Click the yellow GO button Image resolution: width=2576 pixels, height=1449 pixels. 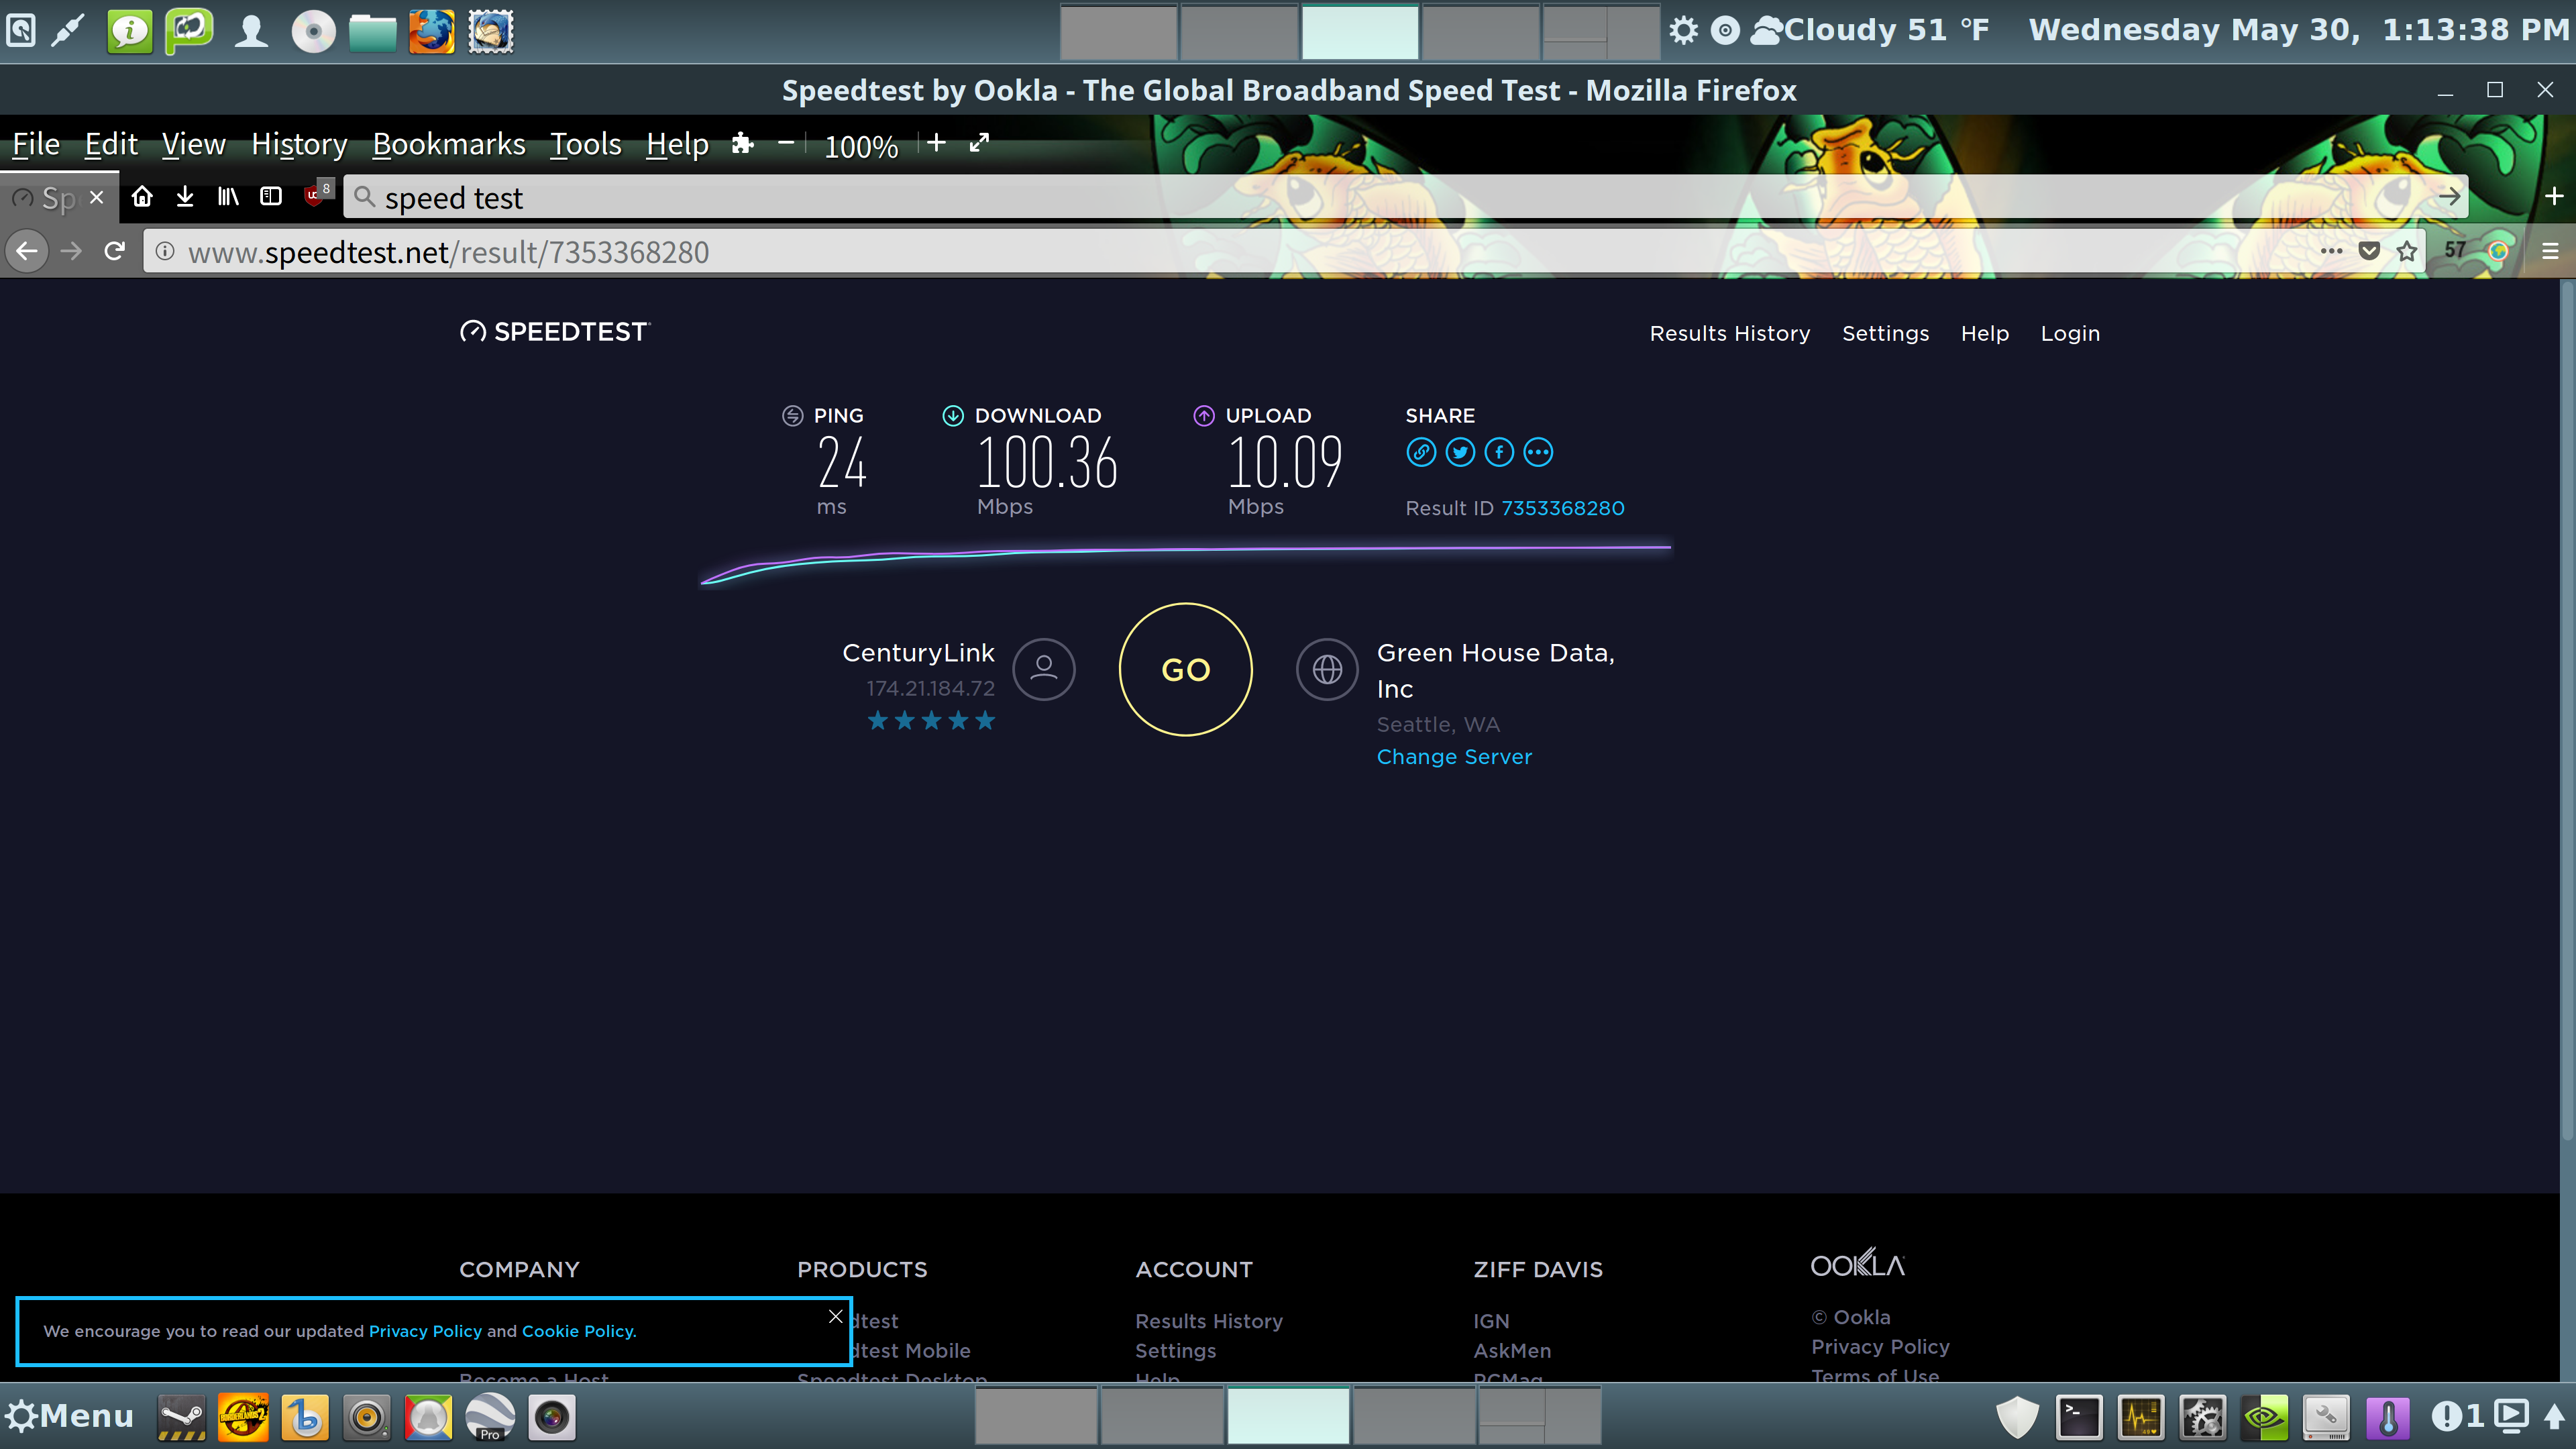[x=1185, y=669]
